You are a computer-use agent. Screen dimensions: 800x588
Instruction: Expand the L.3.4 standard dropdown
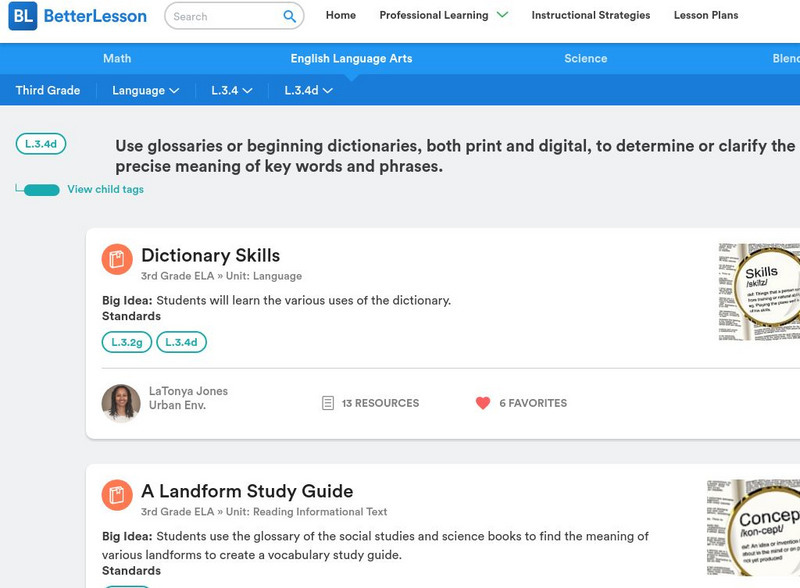pyautogui.click(x=231, y=90)
